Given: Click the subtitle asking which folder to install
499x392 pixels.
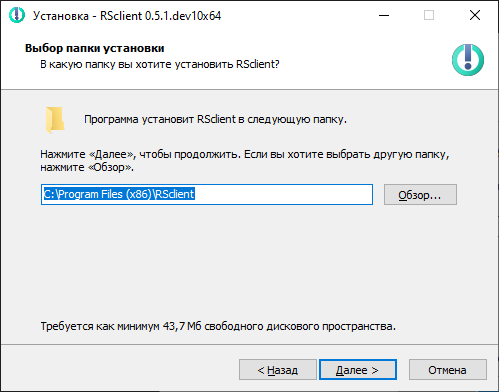Looking at the screenshot, I should [160, 64].
